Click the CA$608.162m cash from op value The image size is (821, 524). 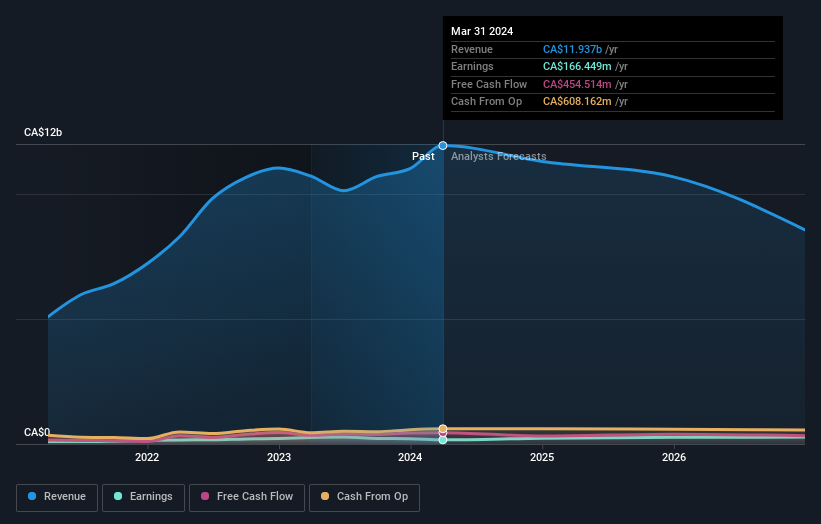pyautogui.click(x=577, y=102)
